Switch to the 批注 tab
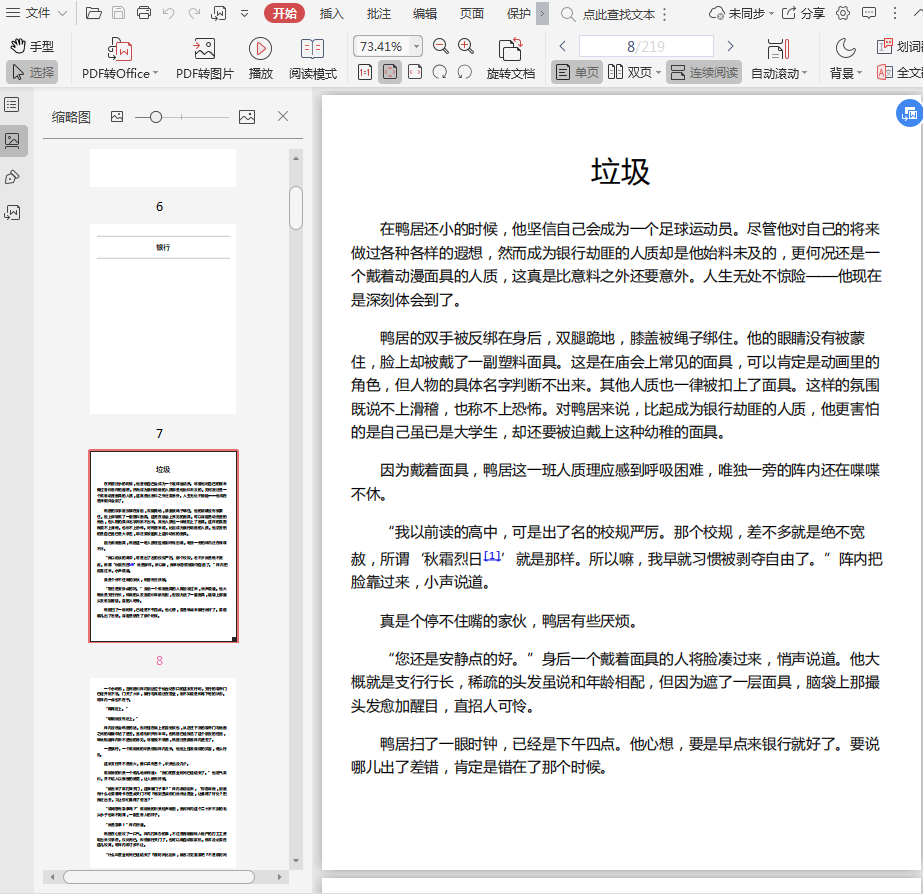This screenshot has width=923, height=894. [x=379, y=14]
